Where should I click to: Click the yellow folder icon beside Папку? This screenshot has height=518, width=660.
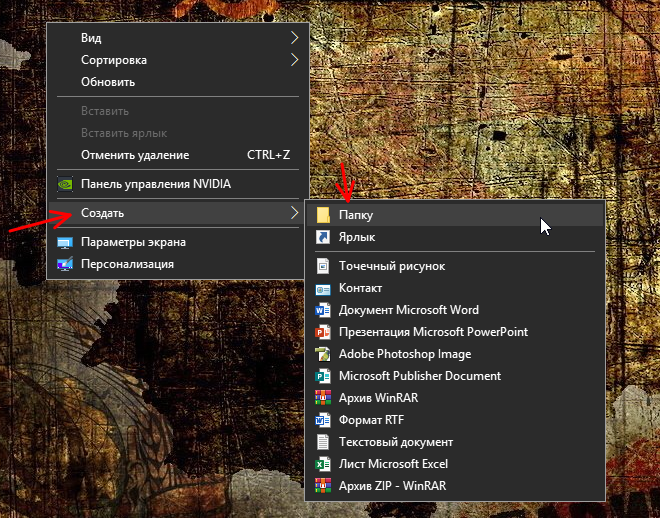click(323, 215)
